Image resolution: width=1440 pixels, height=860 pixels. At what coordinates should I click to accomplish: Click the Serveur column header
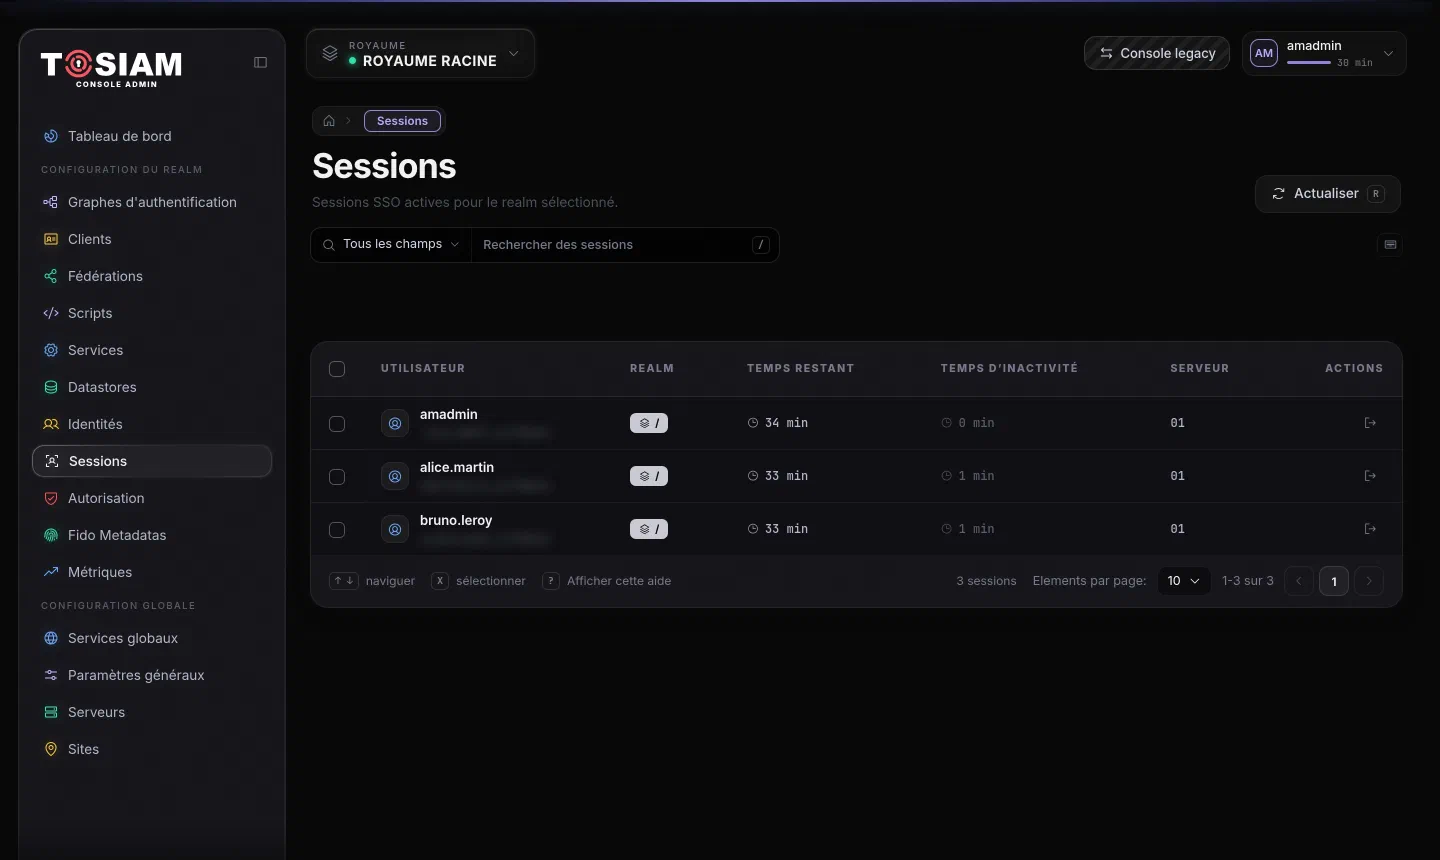pyautogui.click(x=1199, y=368)
